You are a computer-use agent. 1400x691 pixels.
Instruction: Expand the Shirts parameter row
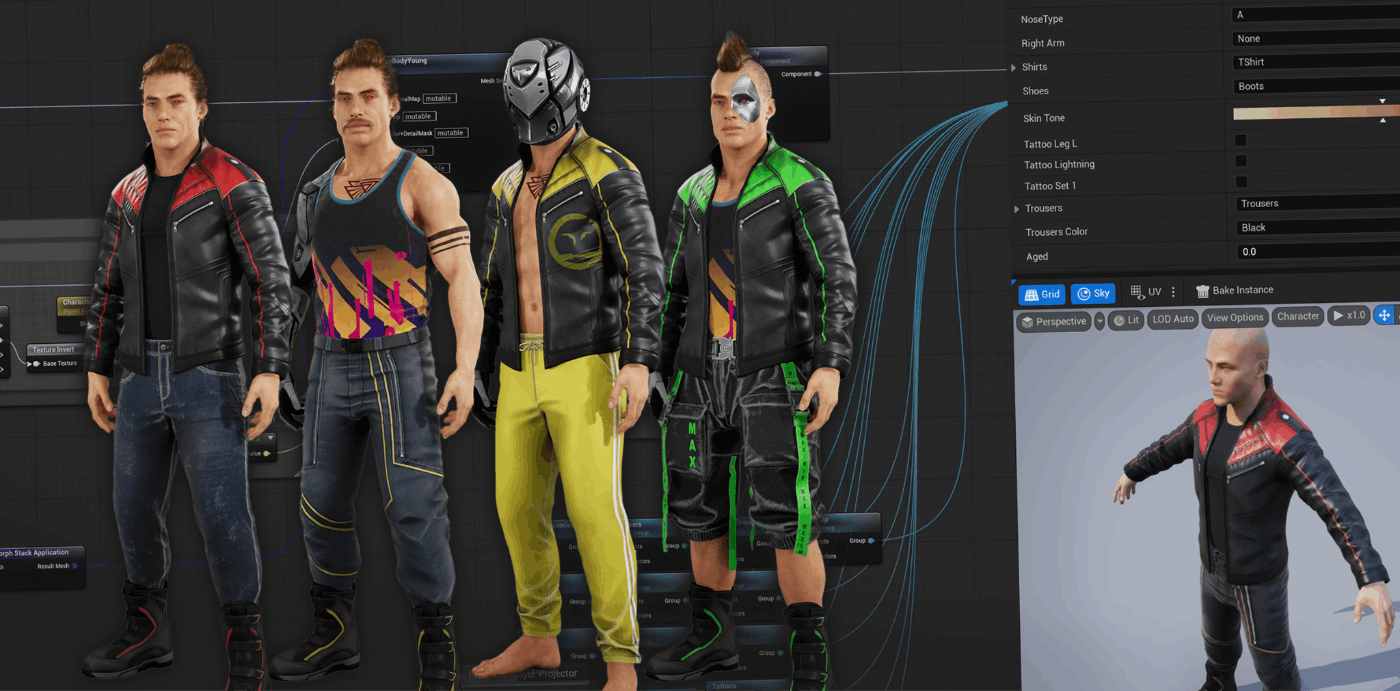click(1014, 68)
